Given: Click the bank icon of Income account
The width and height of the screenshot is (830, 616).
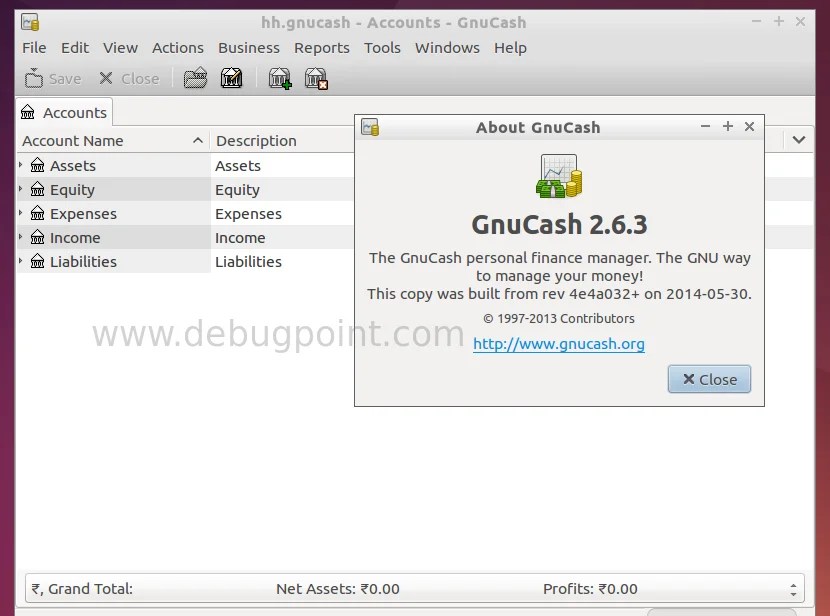Looking at the screenshot, I should pos(38,237).
